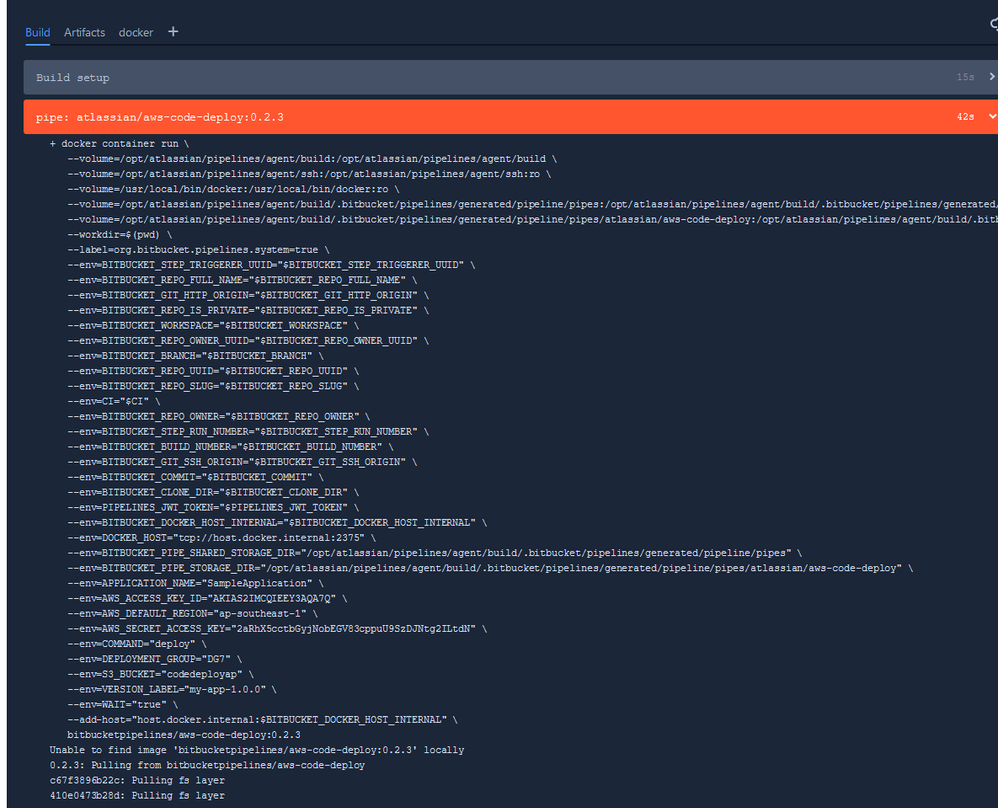Screen dimensions: 998x808
Task: Click the AWS_ACCESS_KEY_ID log line
Action: pyautogui.click(x=207, y=599)
